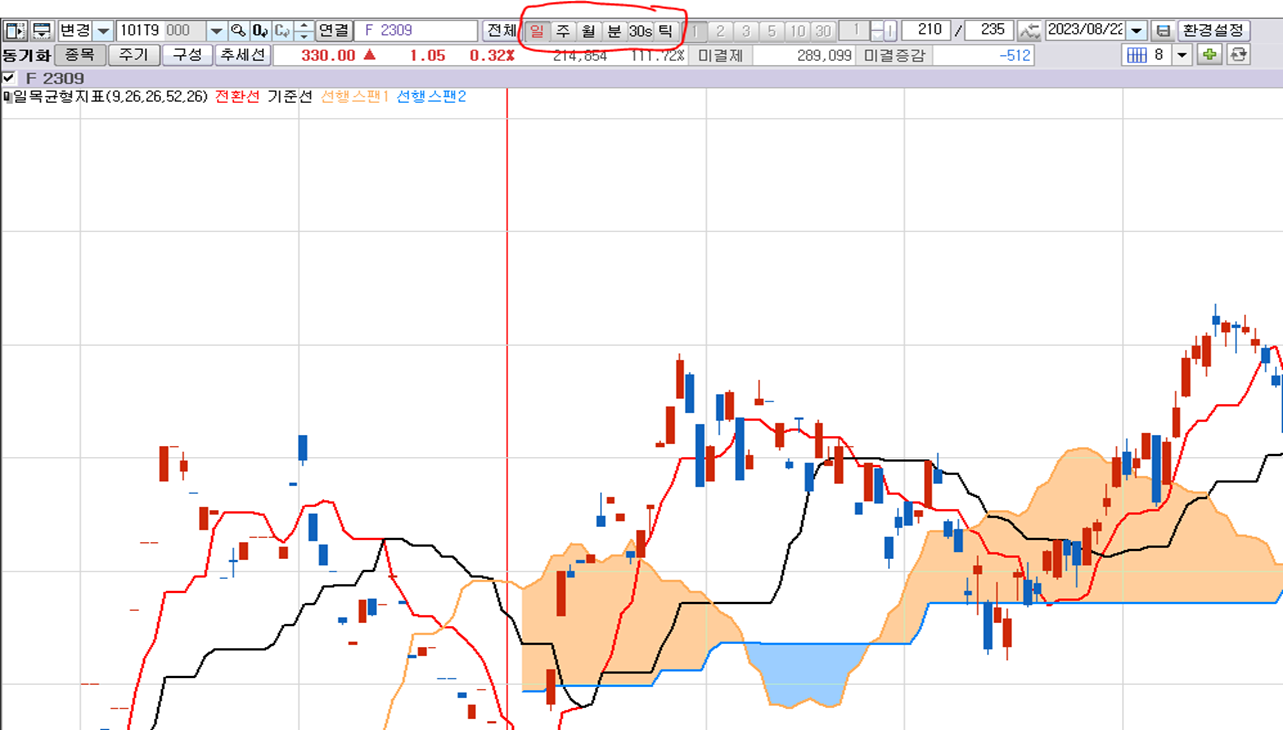
Task: Click the chart line refresh icon
Action: click(x=1029, y=31)
